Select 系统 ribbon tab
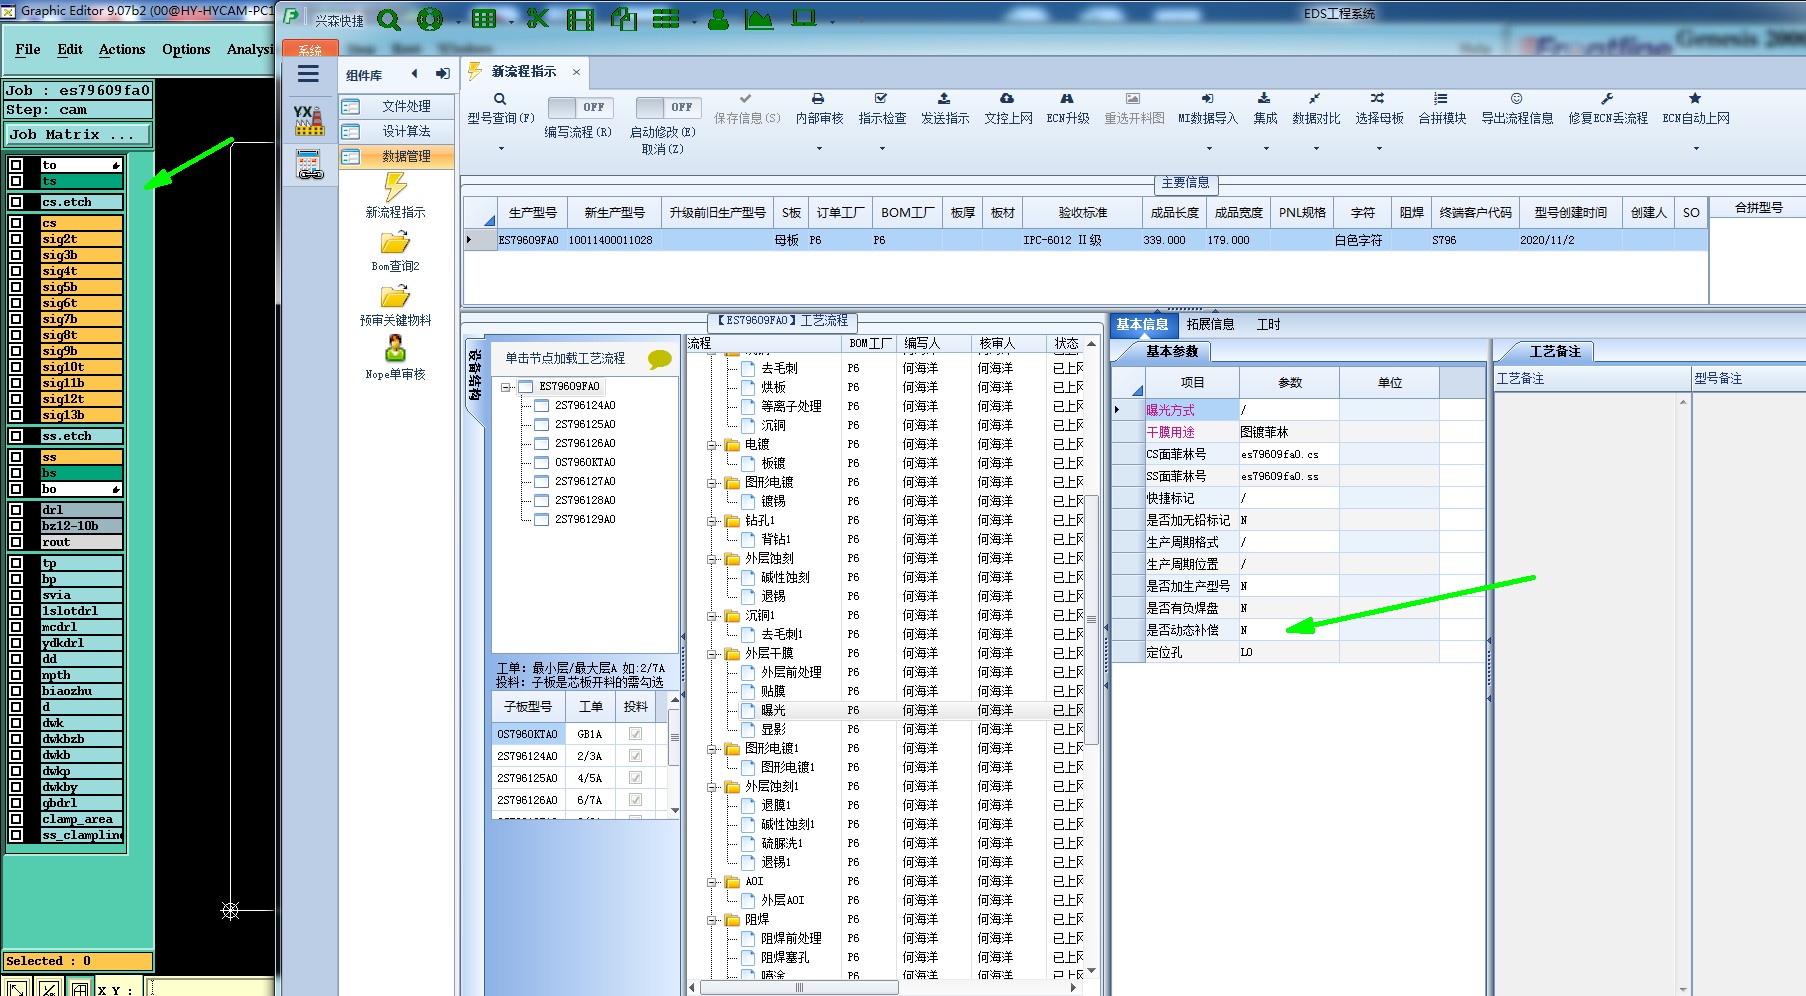 tap(310, 50)
